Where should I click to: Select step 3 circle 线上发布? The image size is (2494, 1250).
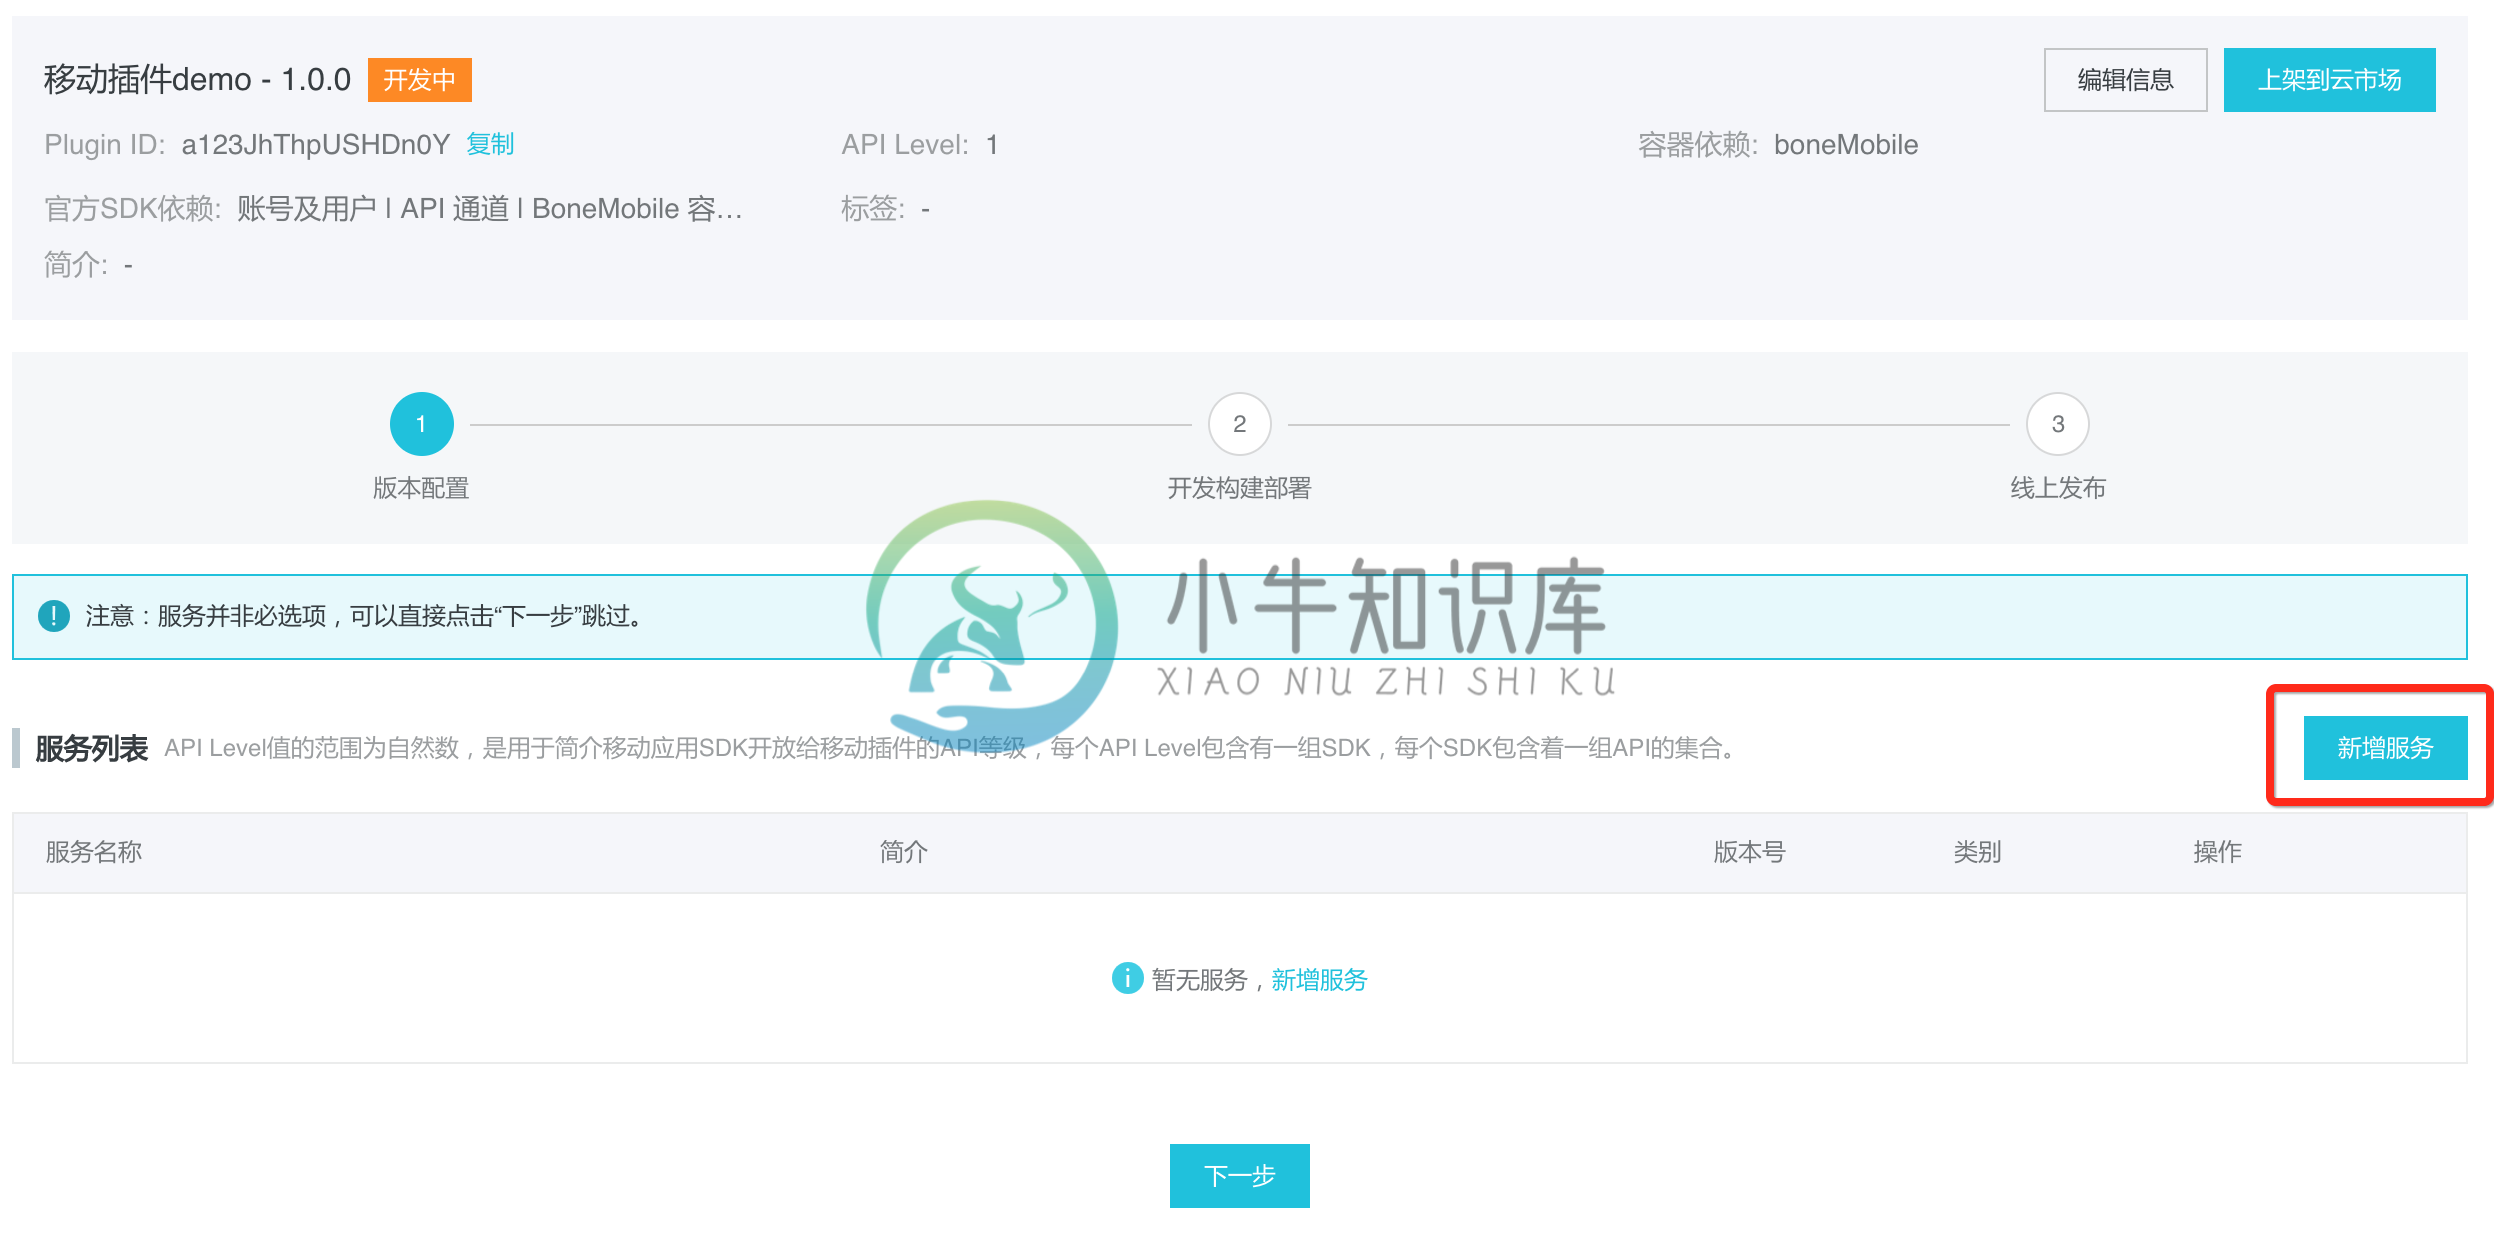pyautogui.click(x=2057, y=424)
